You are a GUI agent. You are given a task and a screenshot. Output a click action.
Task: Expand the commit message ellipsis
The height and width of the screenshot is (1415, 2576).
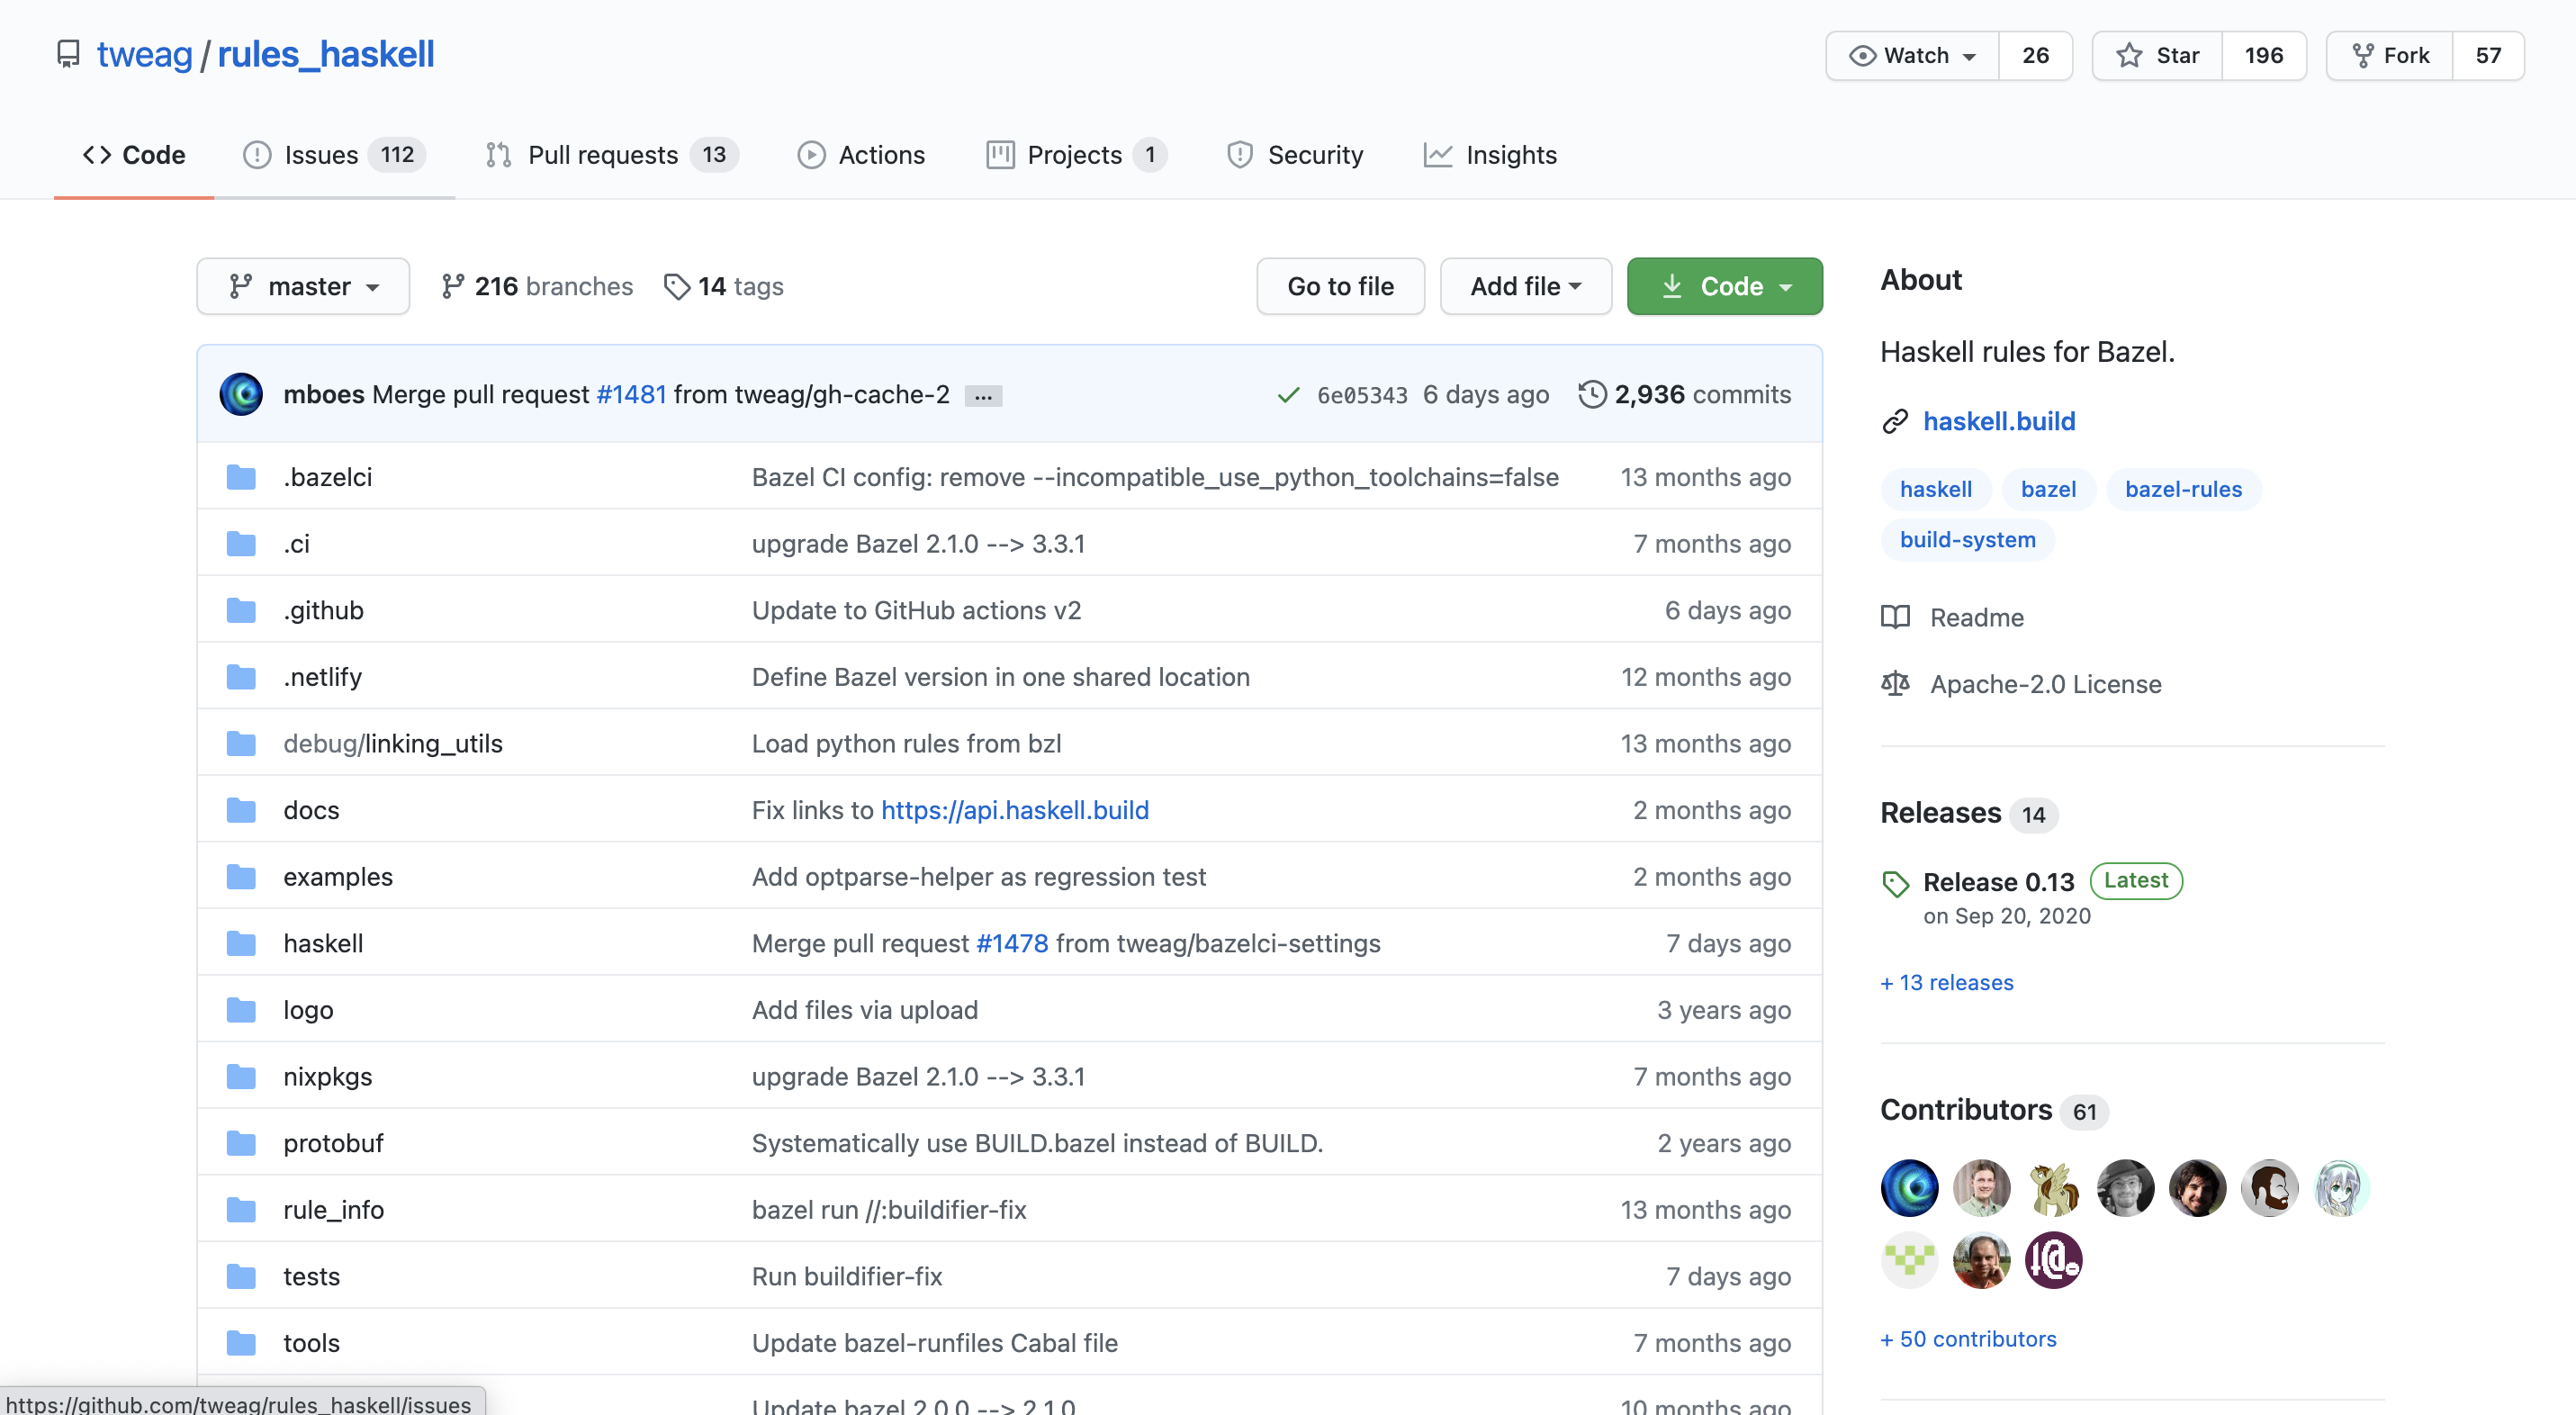[983, 396]
